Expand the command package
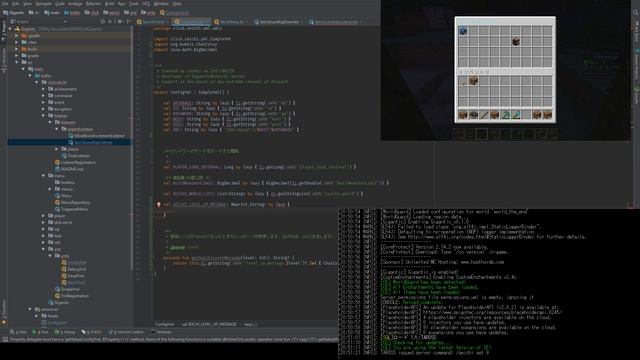 pos(43,96)
